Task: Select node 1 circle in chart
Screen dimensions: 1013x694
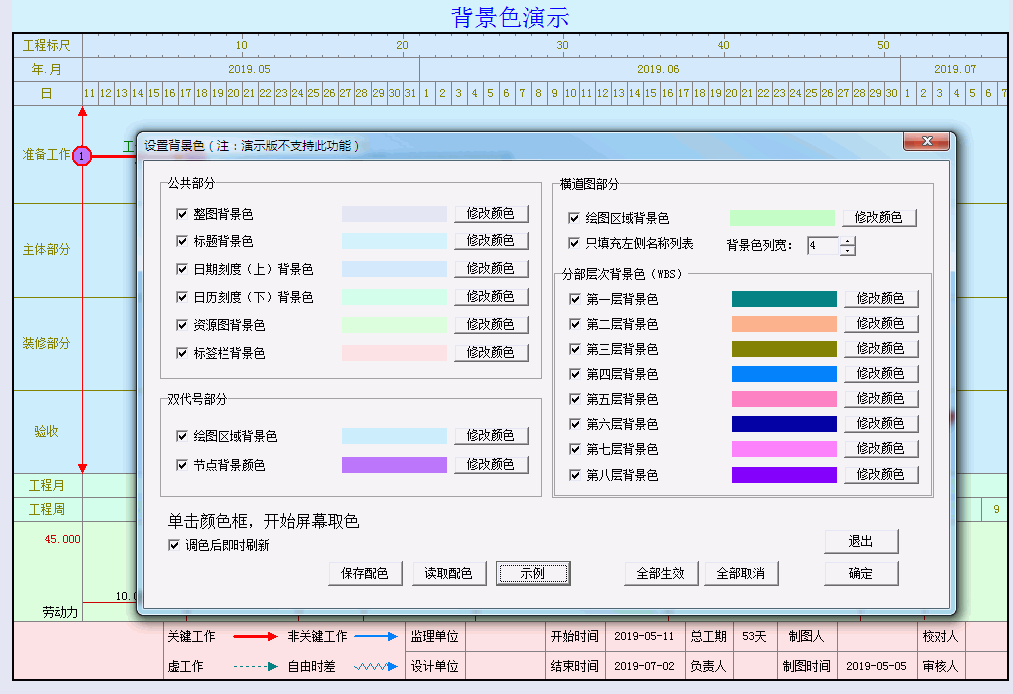Action: tap(81, 156)
